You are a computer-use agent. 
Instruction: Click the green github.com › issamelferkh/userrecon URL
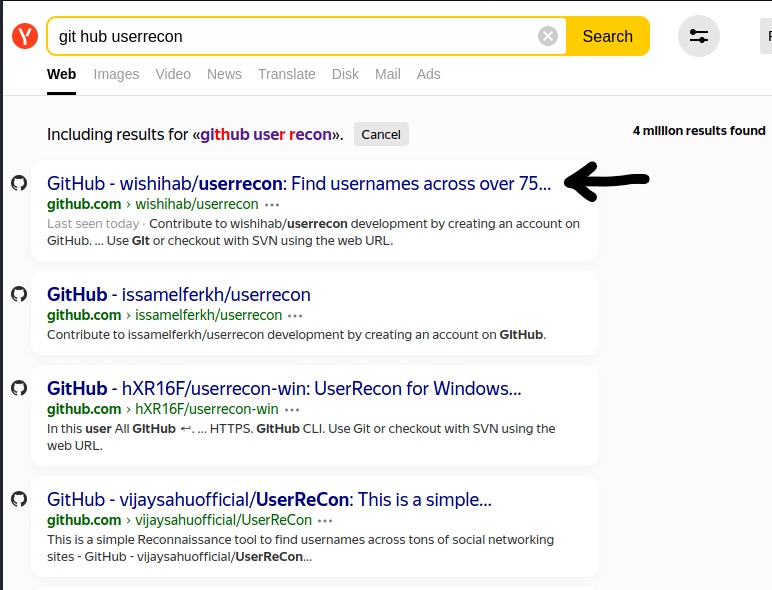coord(164,315)
